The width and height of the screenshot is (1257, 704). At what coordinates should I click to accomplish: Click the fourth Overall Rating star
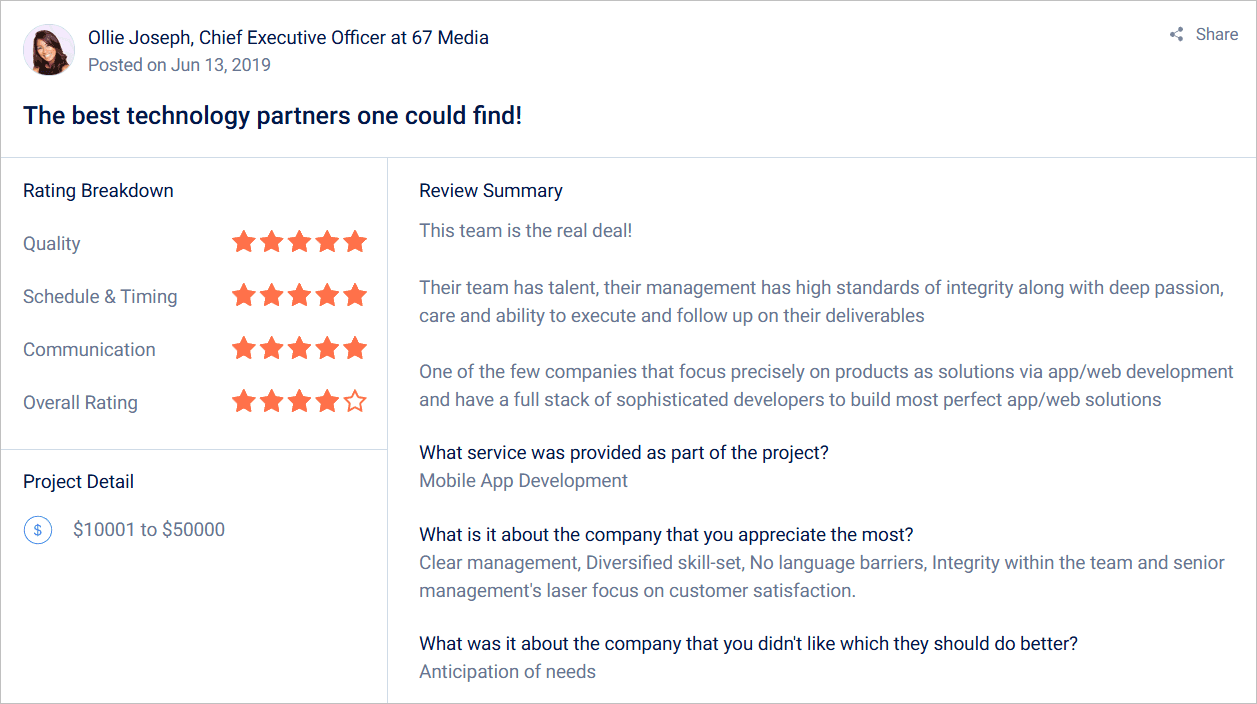pos(327,402)
